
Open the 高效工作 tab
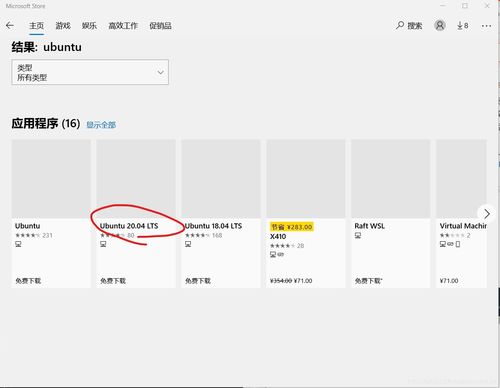point(123,26)
